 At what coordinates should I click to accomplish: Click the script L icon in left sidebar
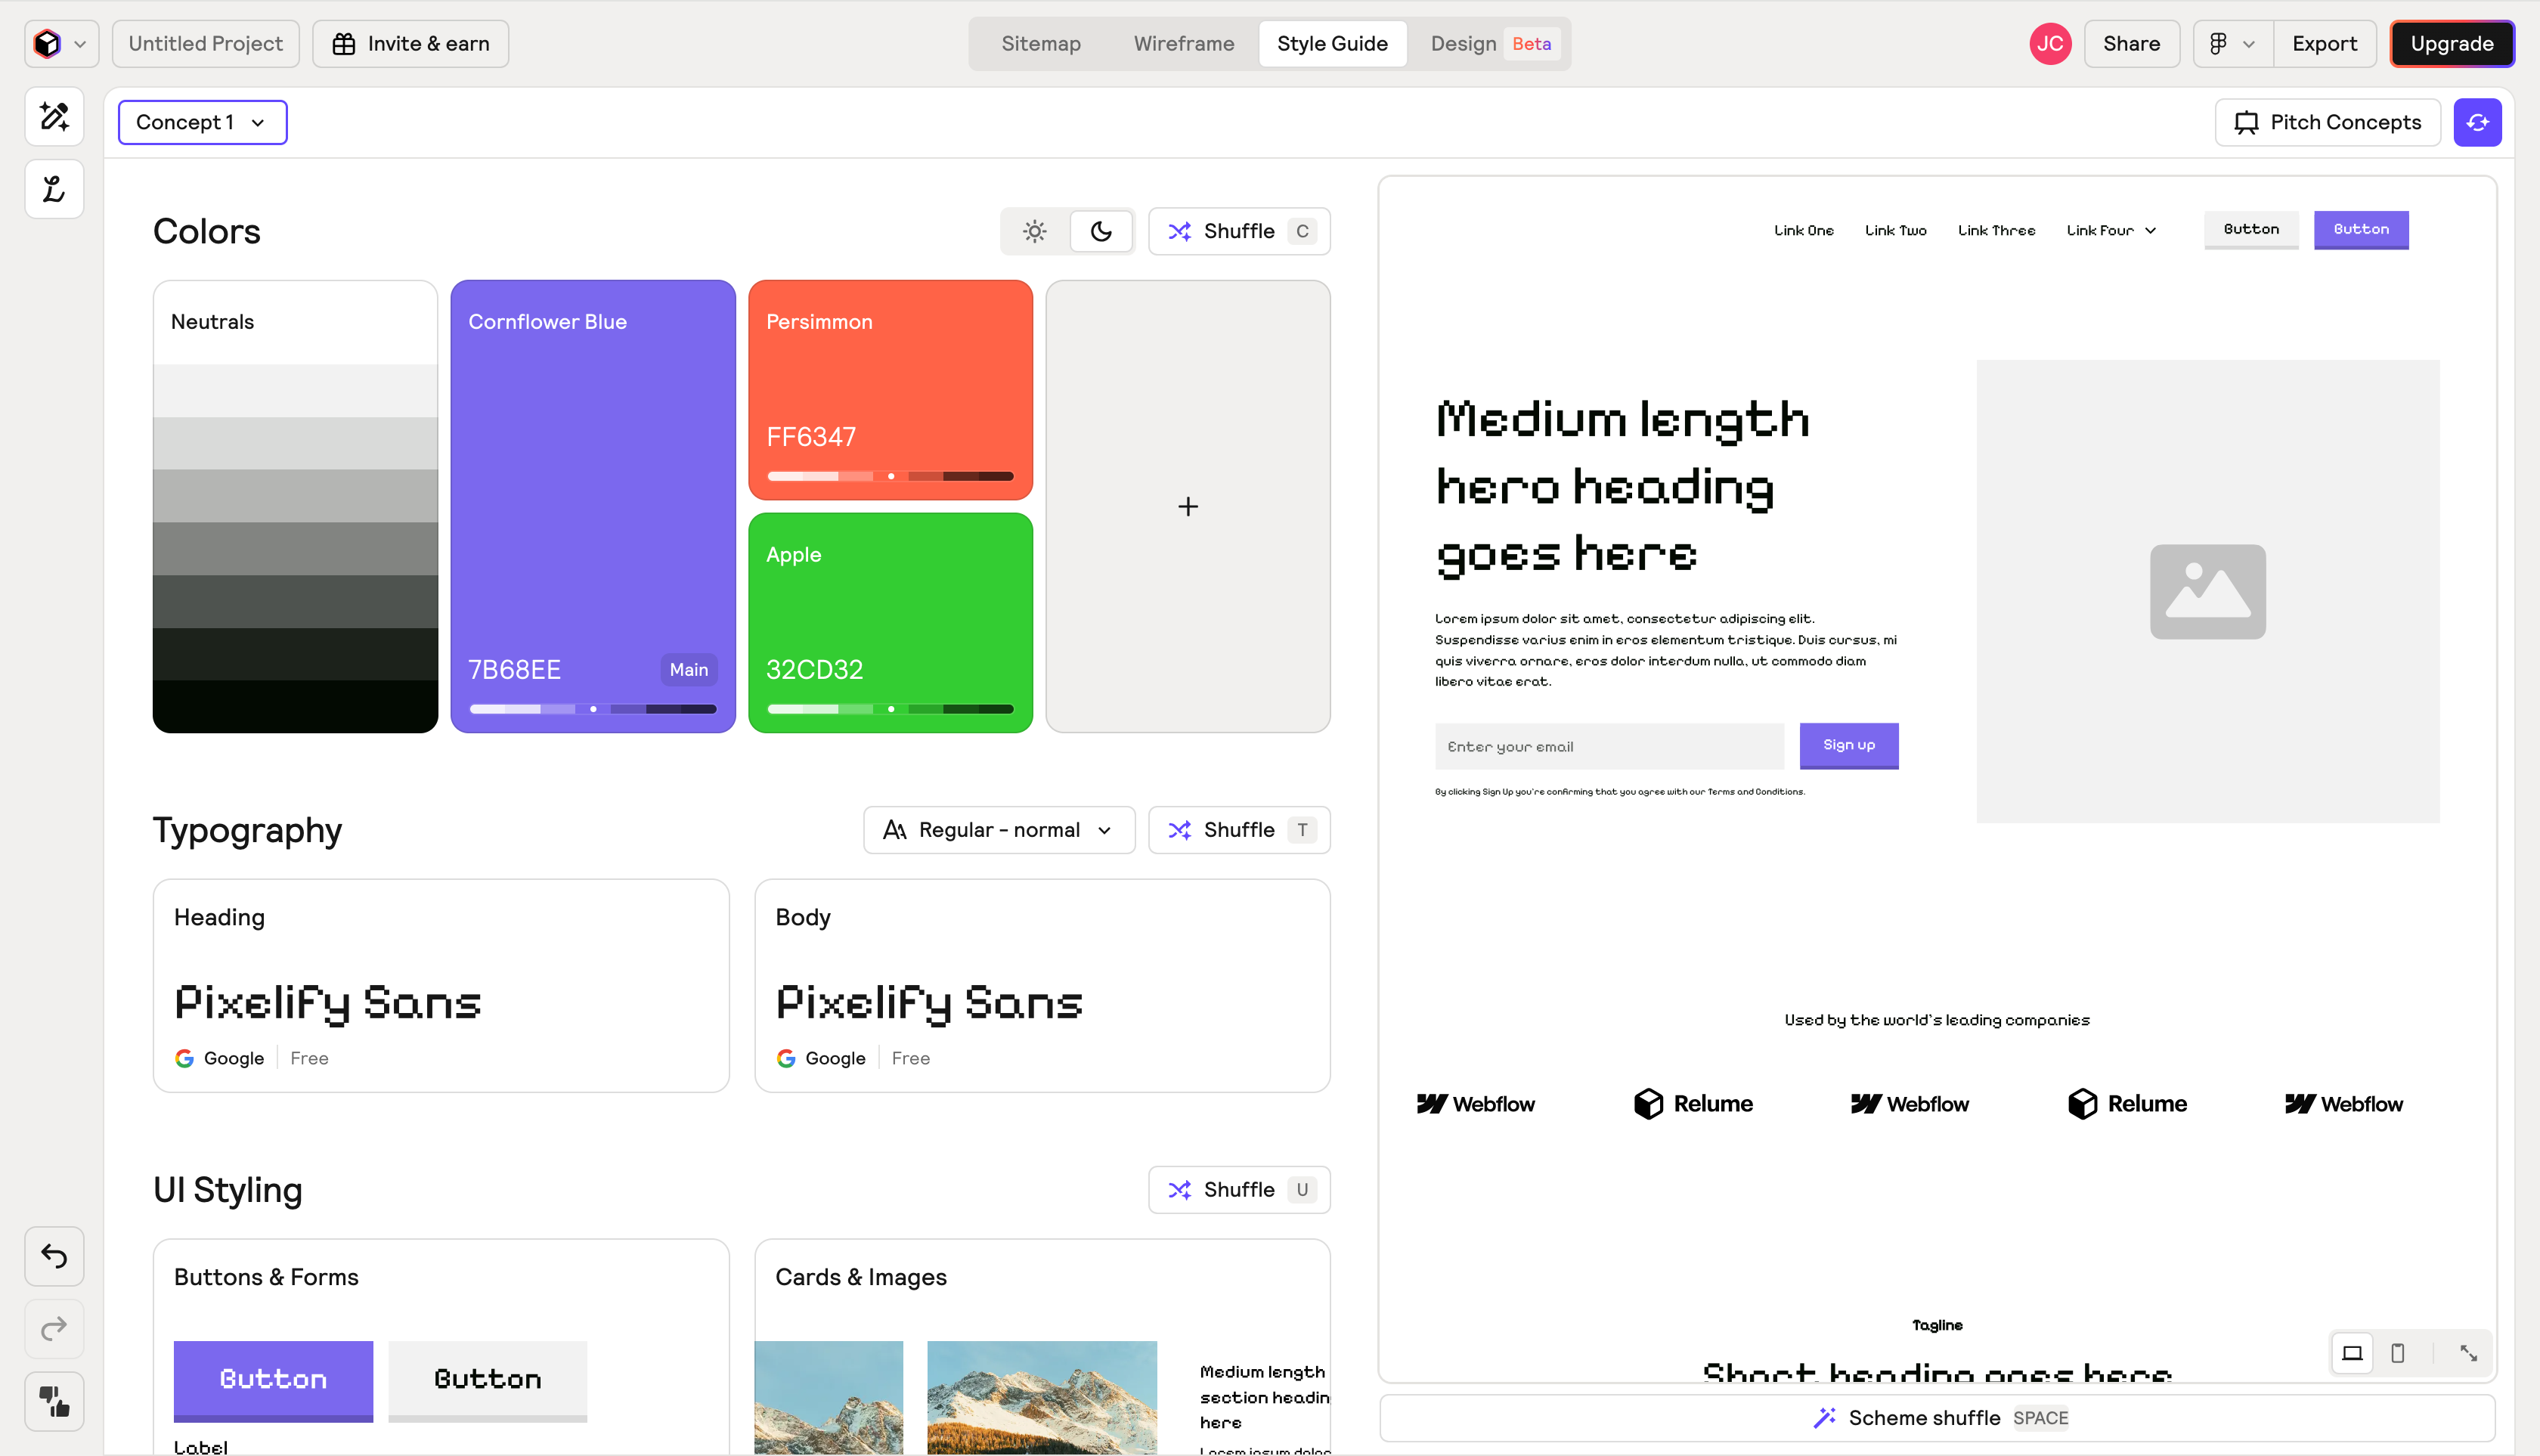coord(54,189)
